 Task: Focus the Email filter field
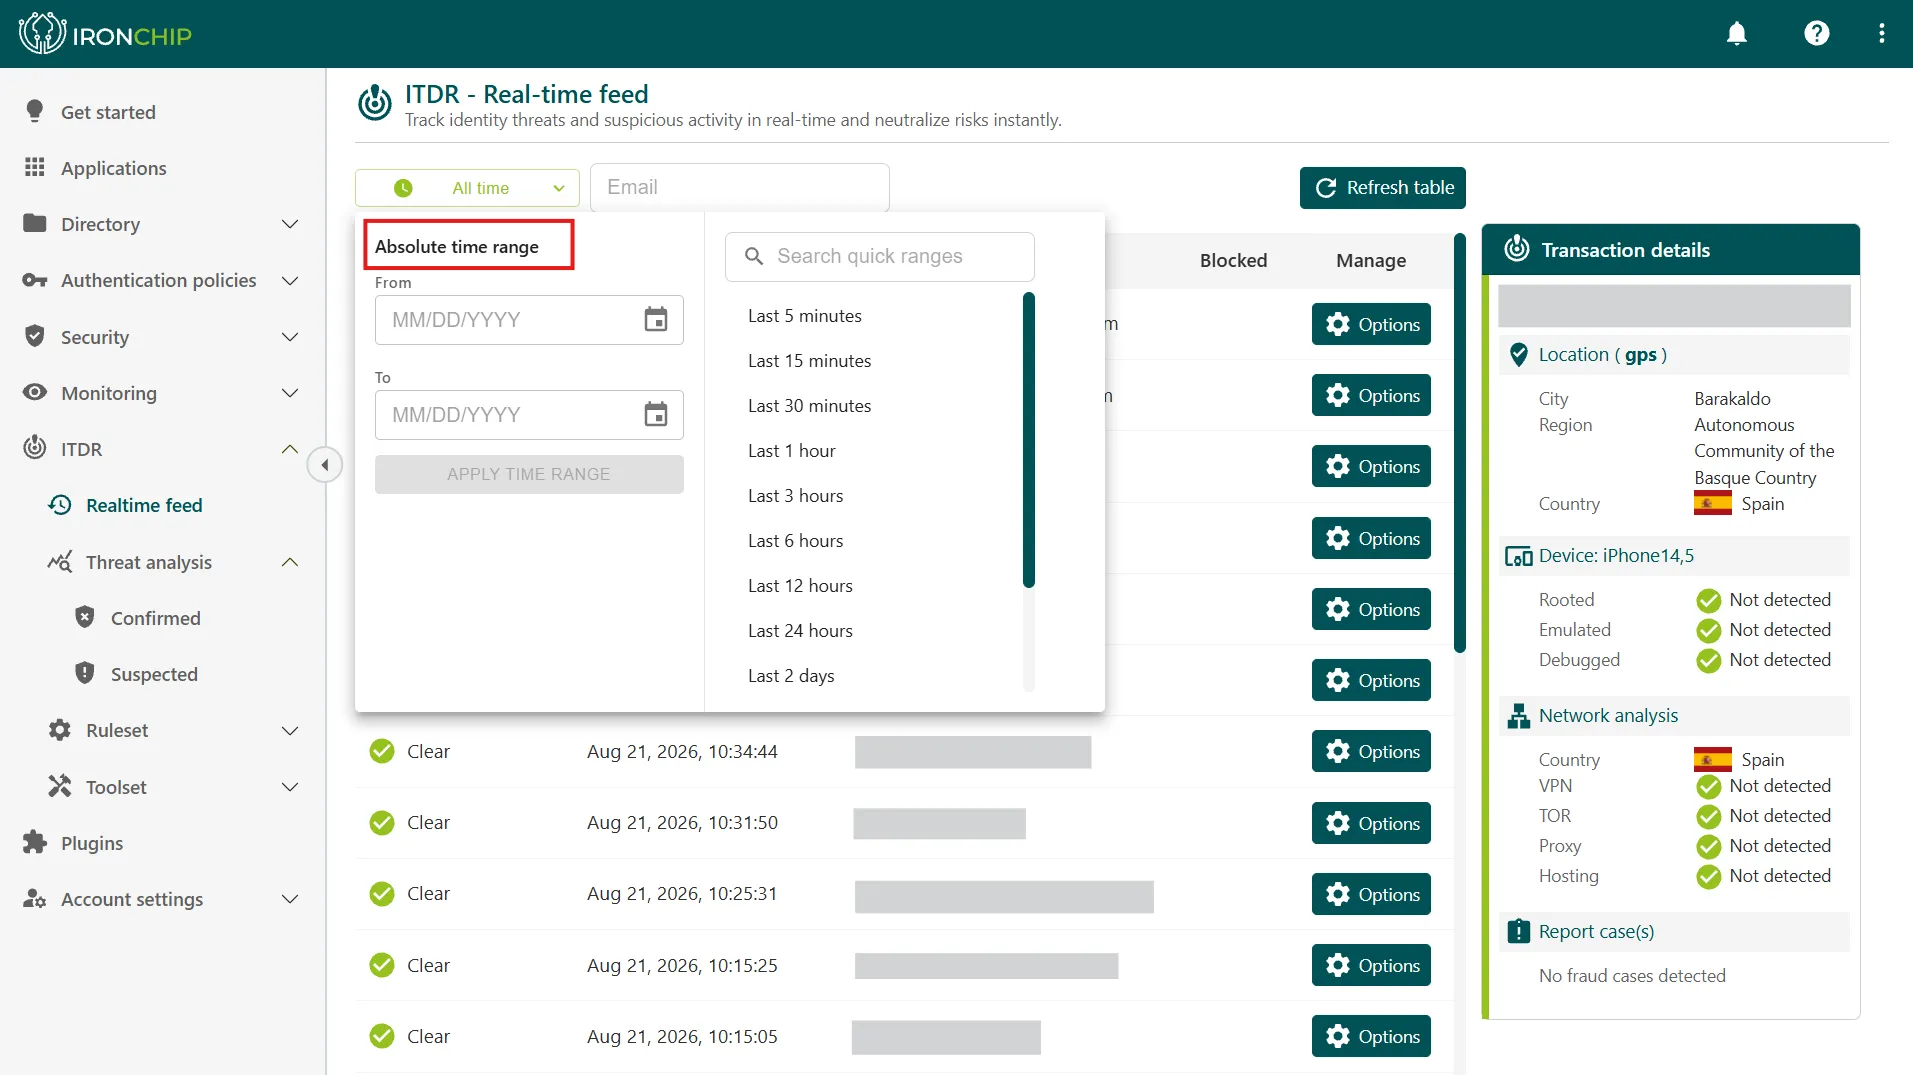[740, 187]
